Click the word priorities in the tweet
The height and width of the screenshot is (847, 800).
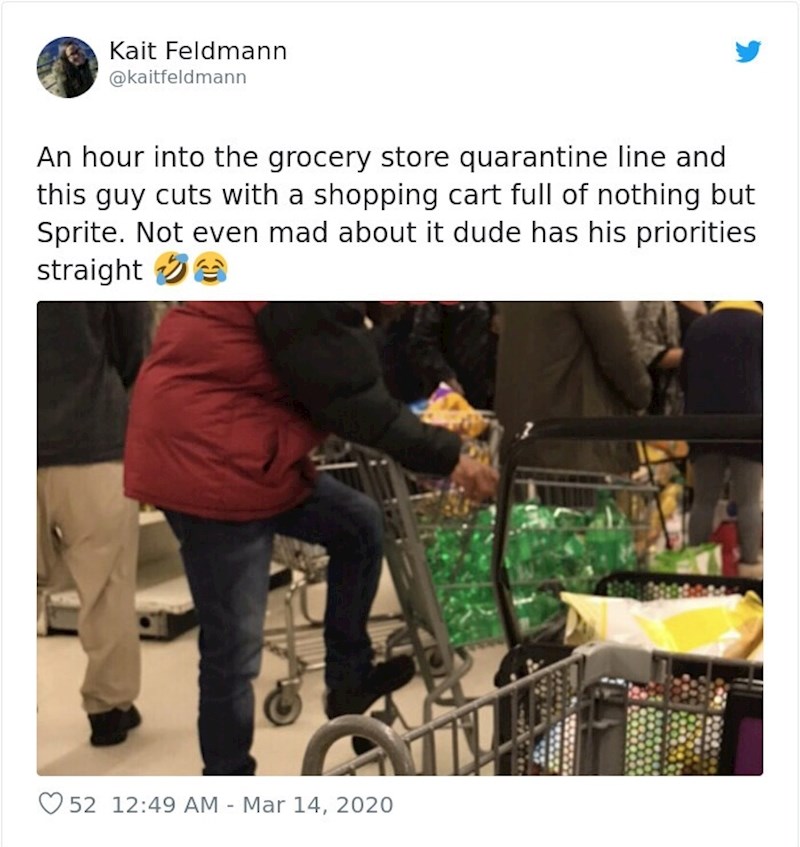tap(696, 233)
